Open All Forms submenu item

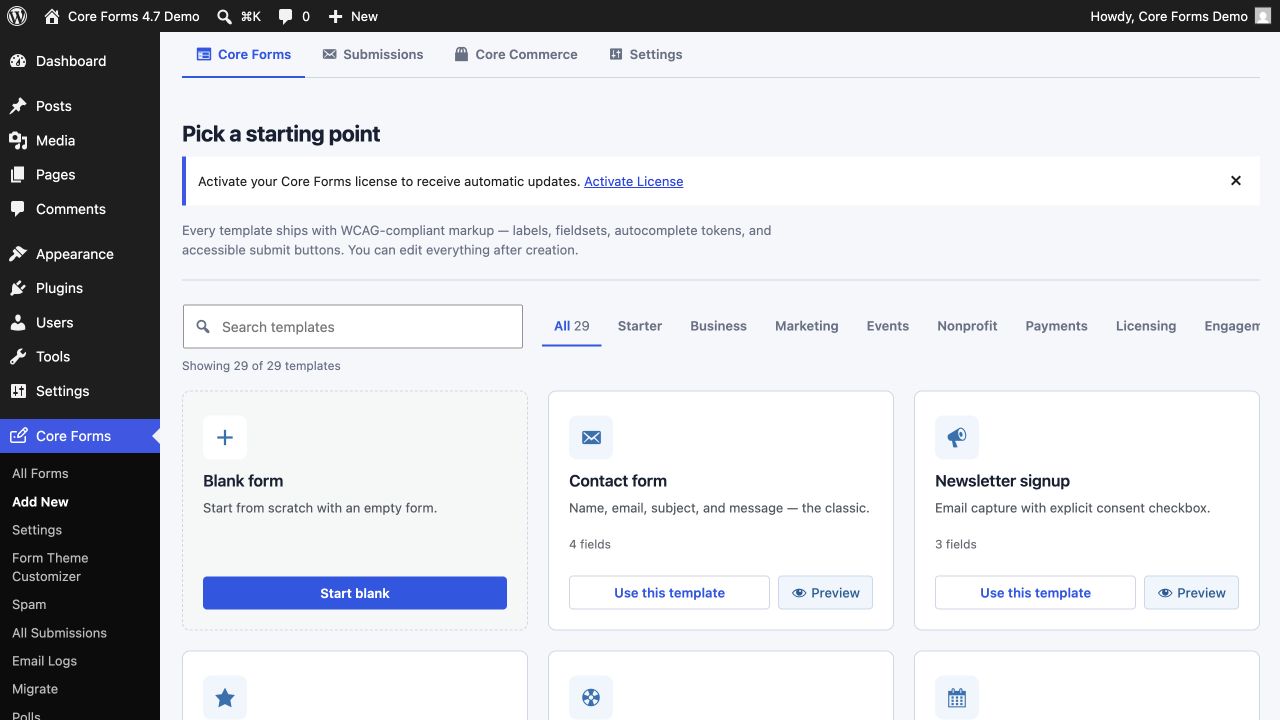40,473
